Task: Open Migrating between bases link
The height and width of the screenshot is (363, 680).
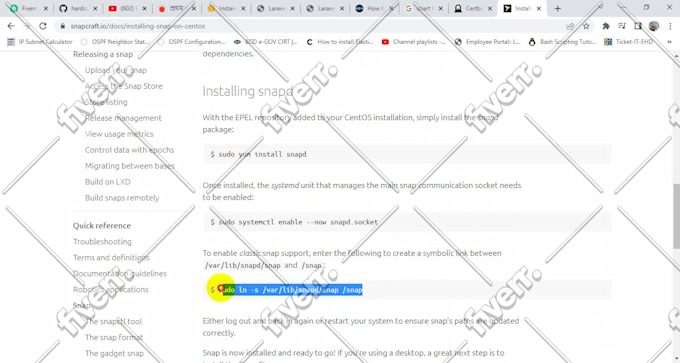Action: (130, 166)
